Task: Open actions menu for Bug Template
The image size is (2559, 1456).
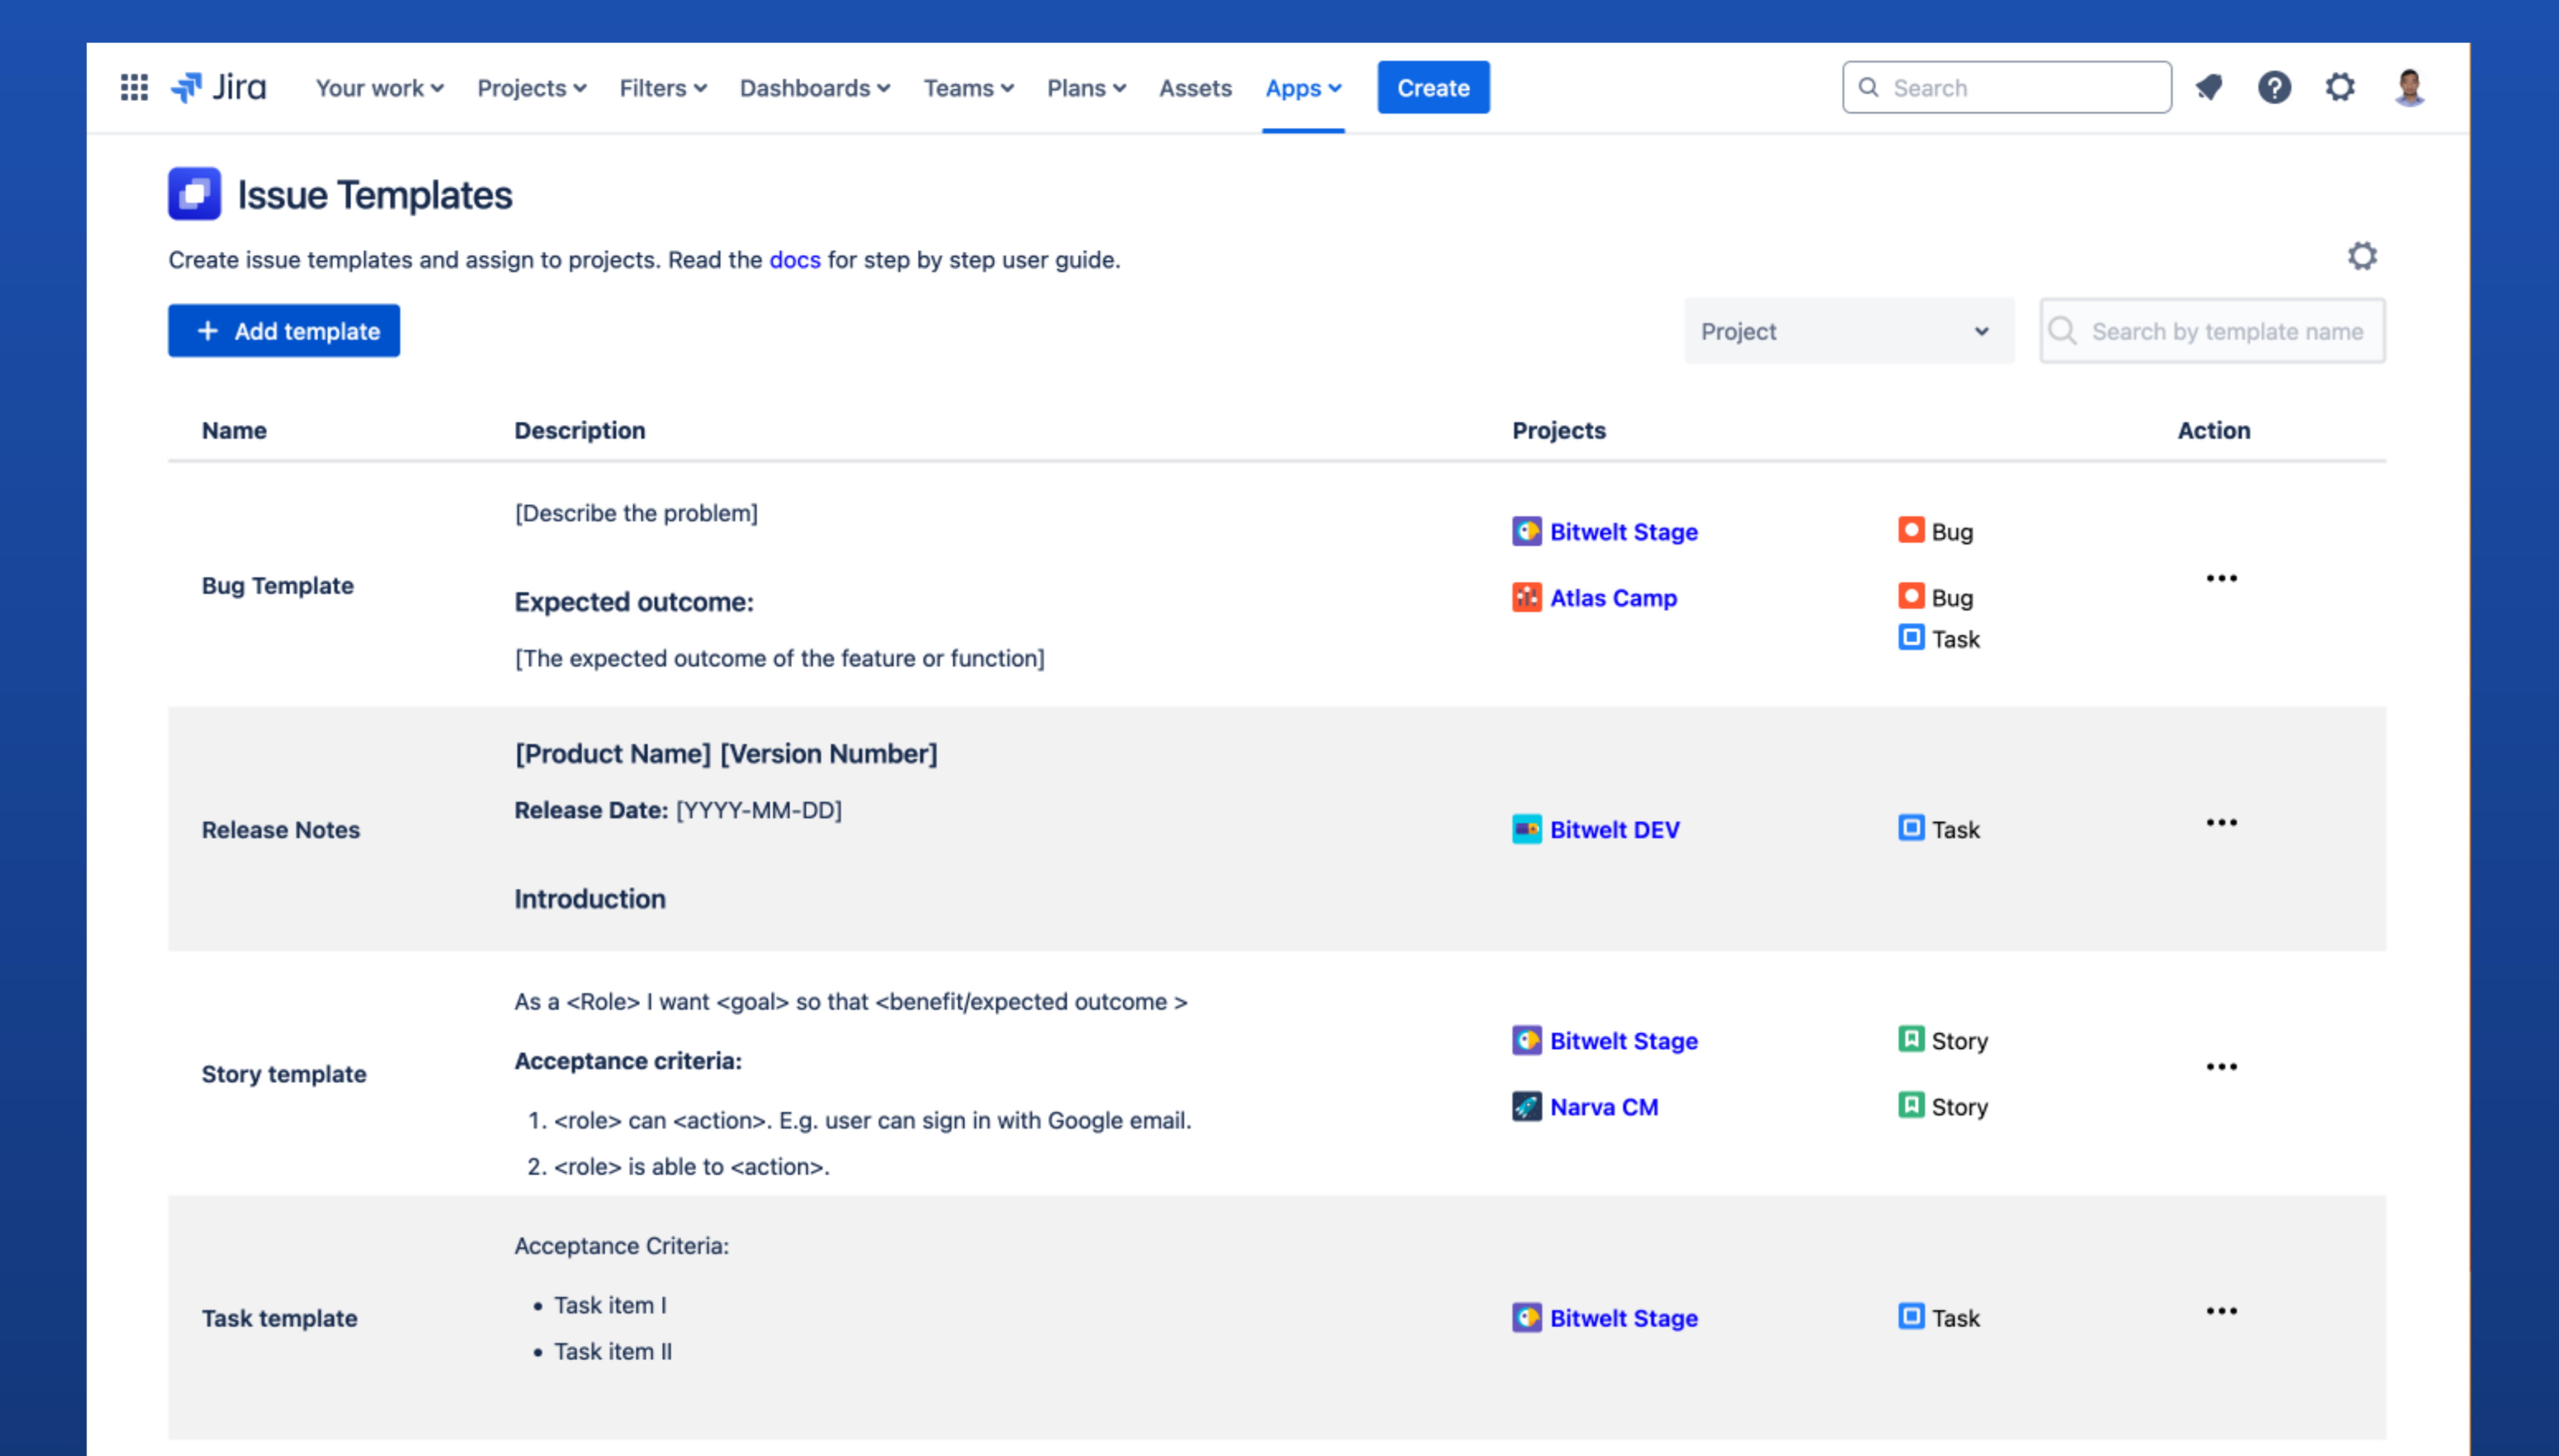Action: (x=2221, y=579)
